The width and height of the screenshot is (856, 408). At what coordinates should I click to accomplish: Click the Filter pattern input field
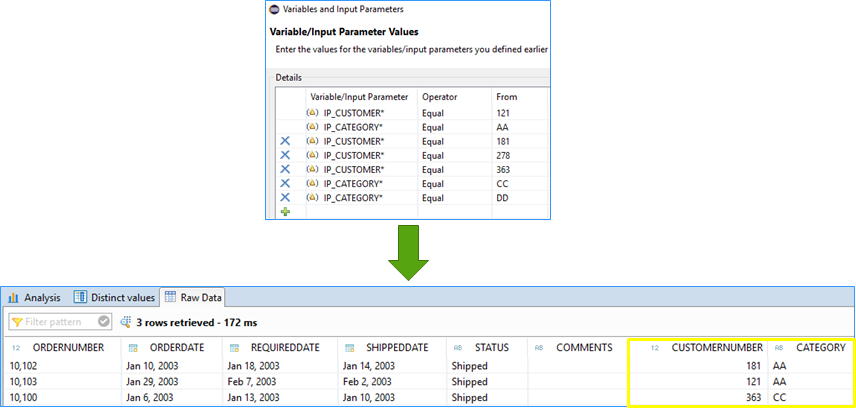[x=60, y=322]
